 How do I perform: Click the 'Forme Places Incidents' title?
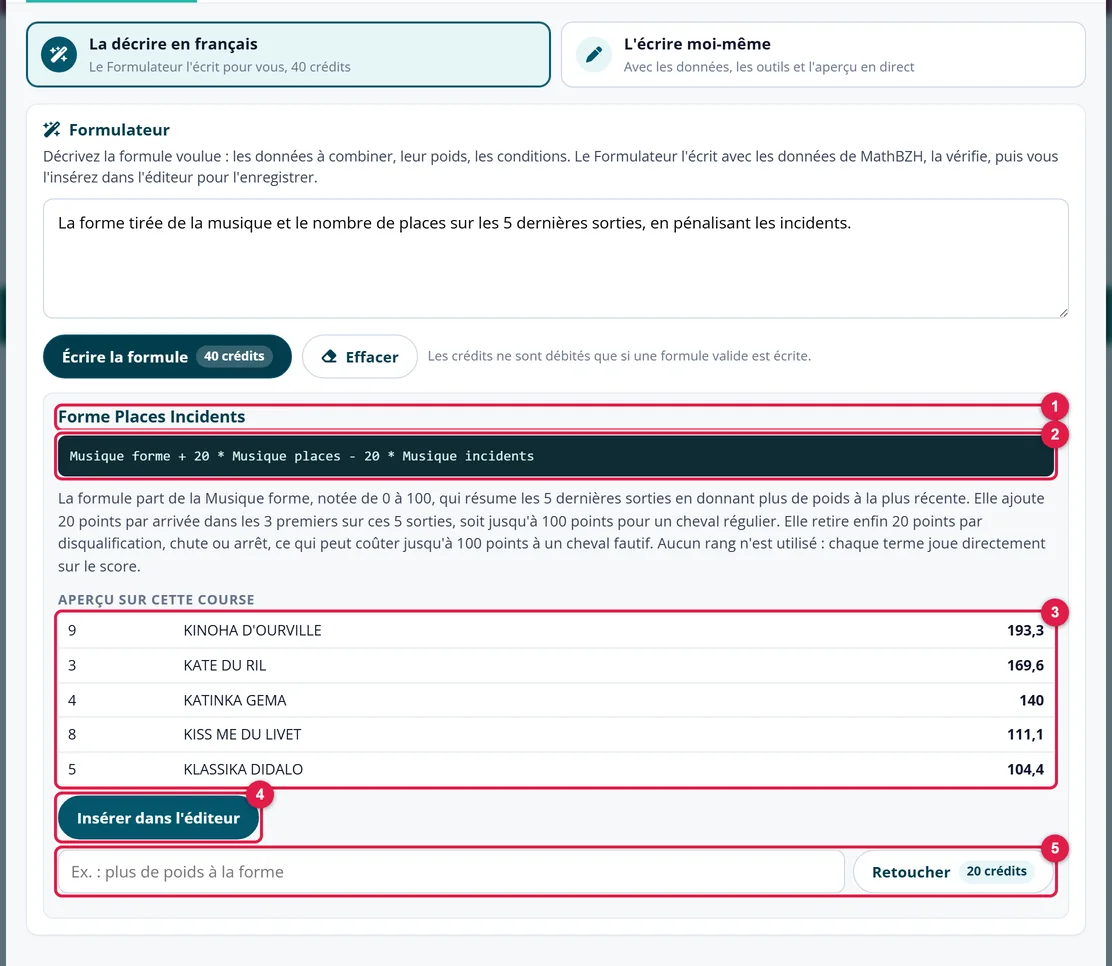(152, 417)
